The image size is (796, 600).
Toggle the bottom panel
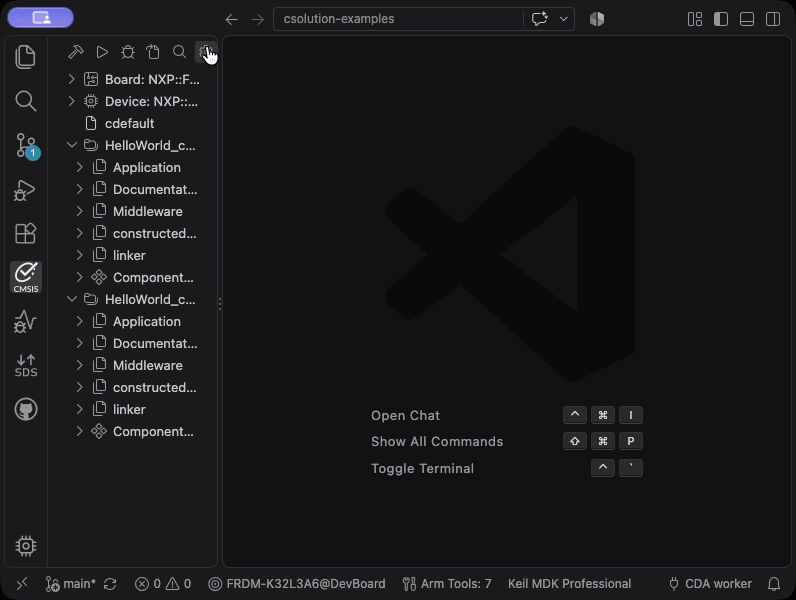point(747,19)
